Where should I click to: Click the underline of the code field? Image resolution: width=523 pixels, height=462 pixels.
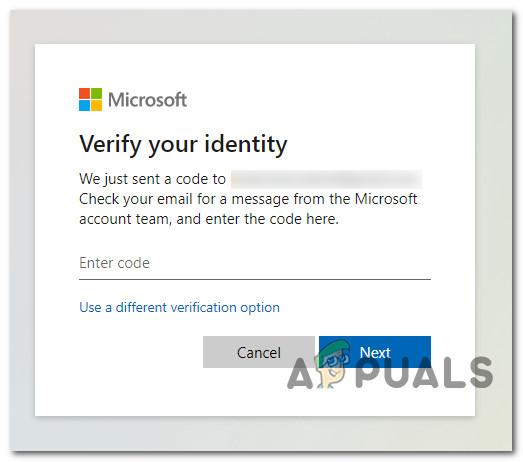[255, 279]
